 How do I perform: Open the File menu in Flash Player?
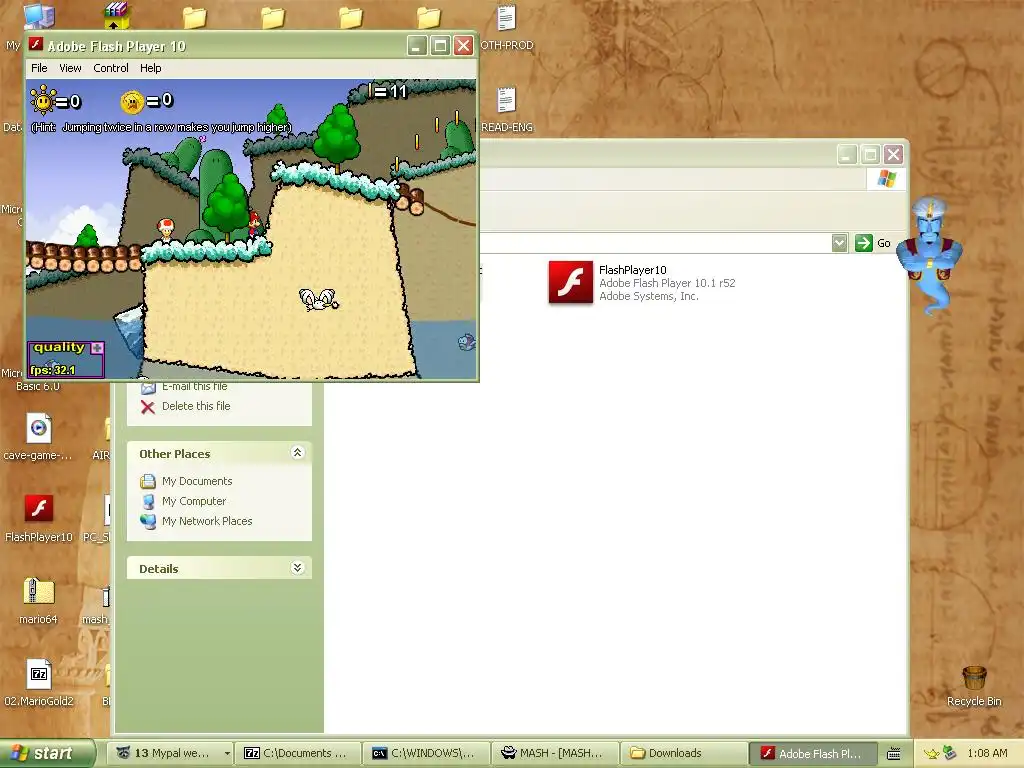tap(39, 68)
